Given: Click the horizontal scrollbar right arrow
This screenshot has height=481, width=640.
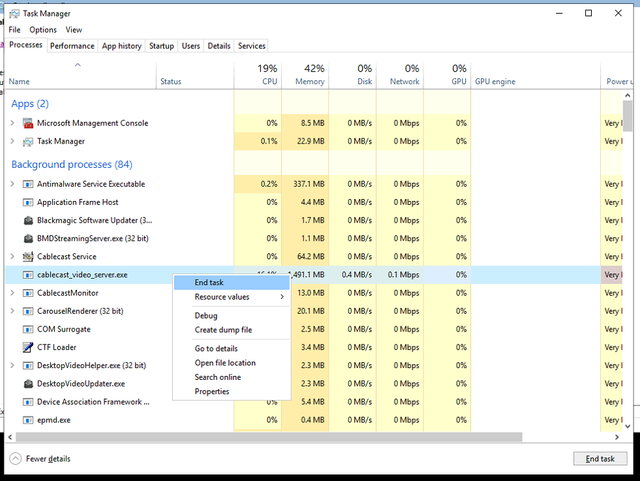Looking at the screenshot, I should (x=616, y=437).
